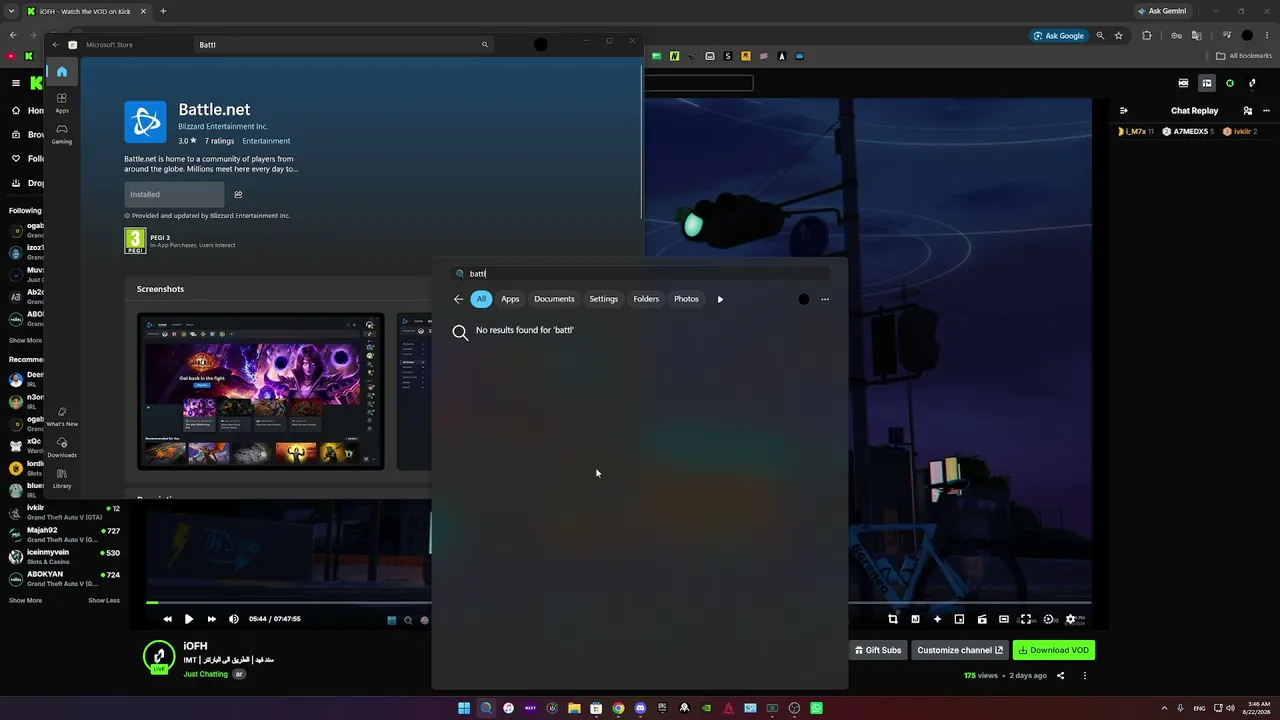Viewport: 1280px width, 720px height.
Task: Open Chrome three-dot menu
Action: pos(1267,36)
